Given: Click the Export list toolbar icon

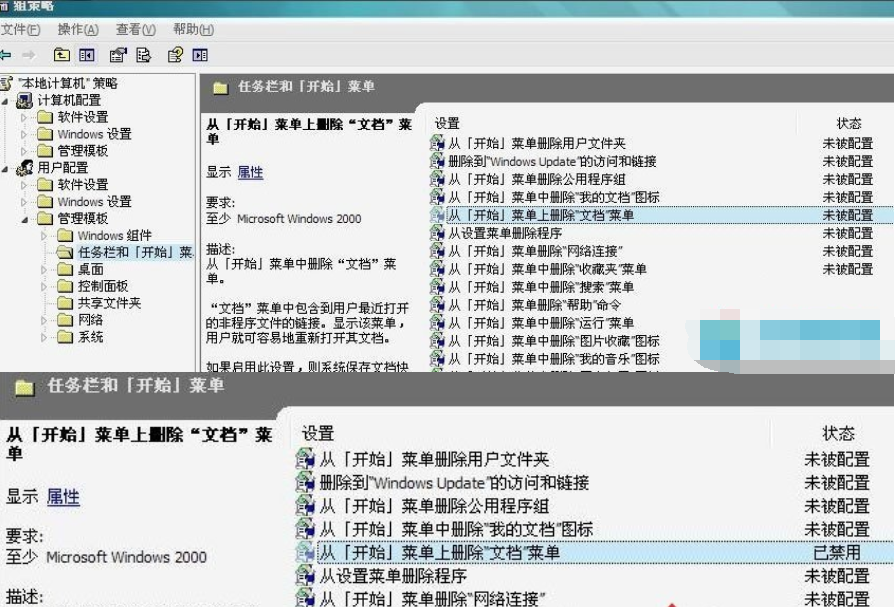Looking at the screenshot, I should pos(144,55).
